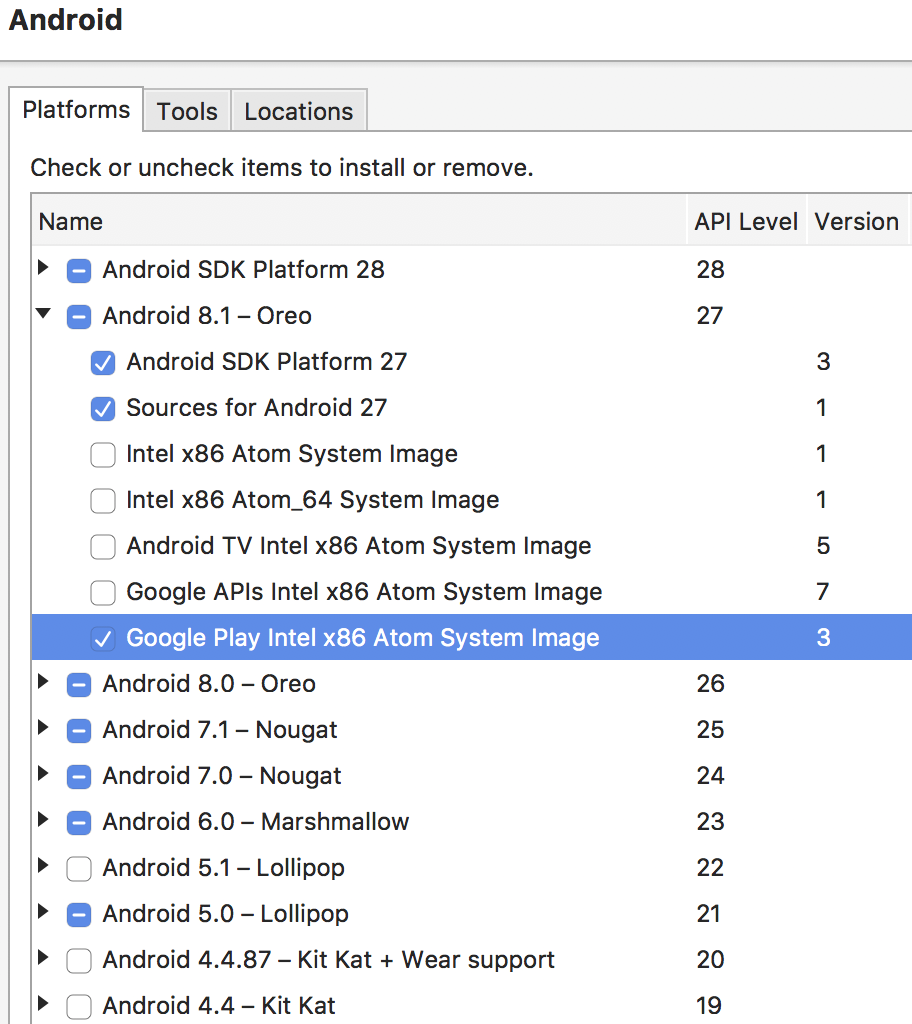Select the 'Android 8.1 – Oreo' row label
This screenshot has height=1024, width=912.
207,316
